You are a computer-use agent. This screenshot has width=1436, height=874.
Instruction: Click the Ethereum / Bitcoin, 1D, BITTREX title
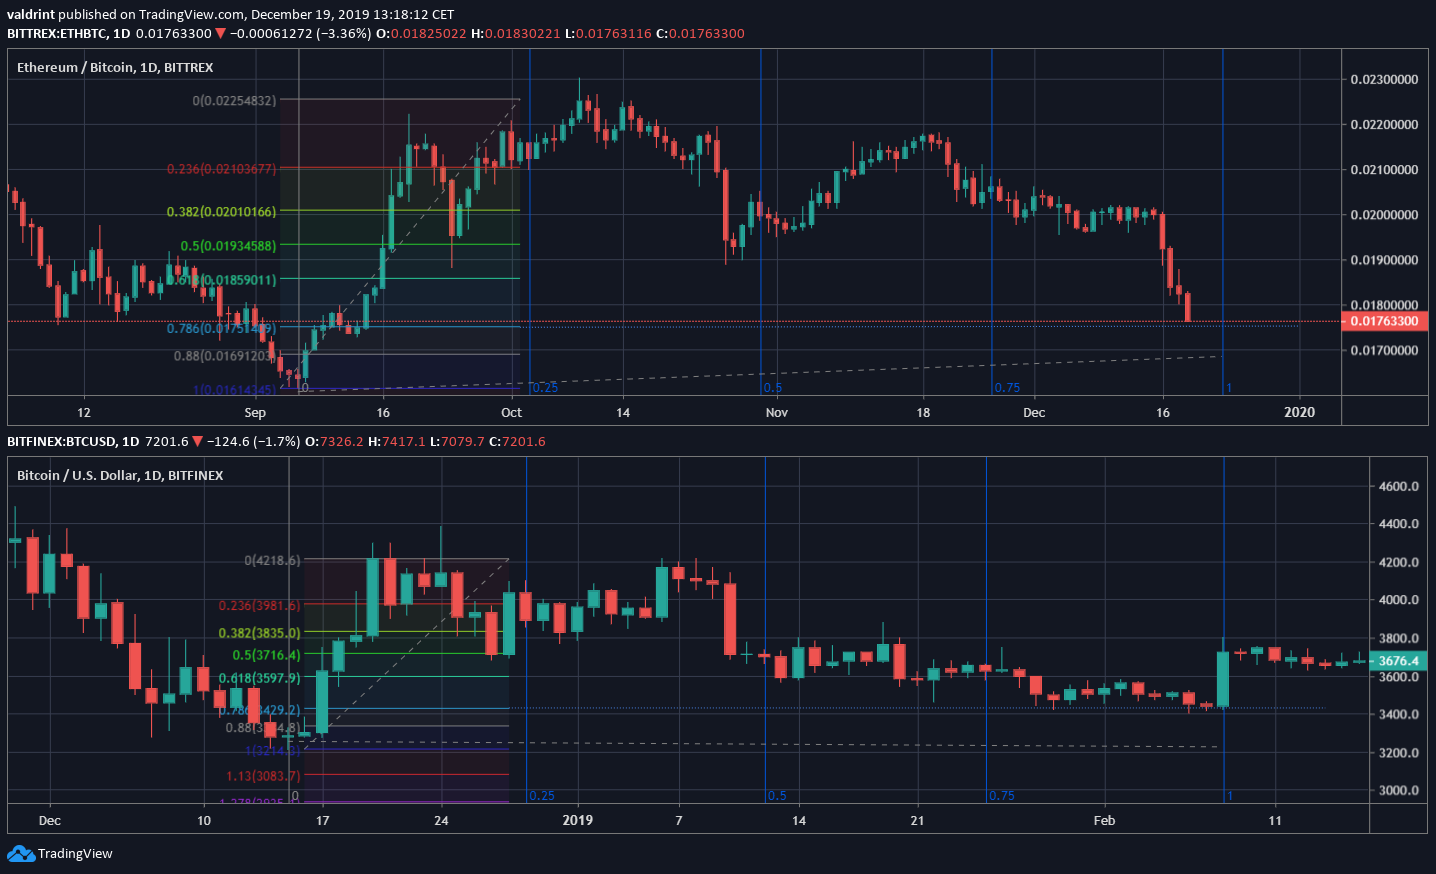[115, 67]
